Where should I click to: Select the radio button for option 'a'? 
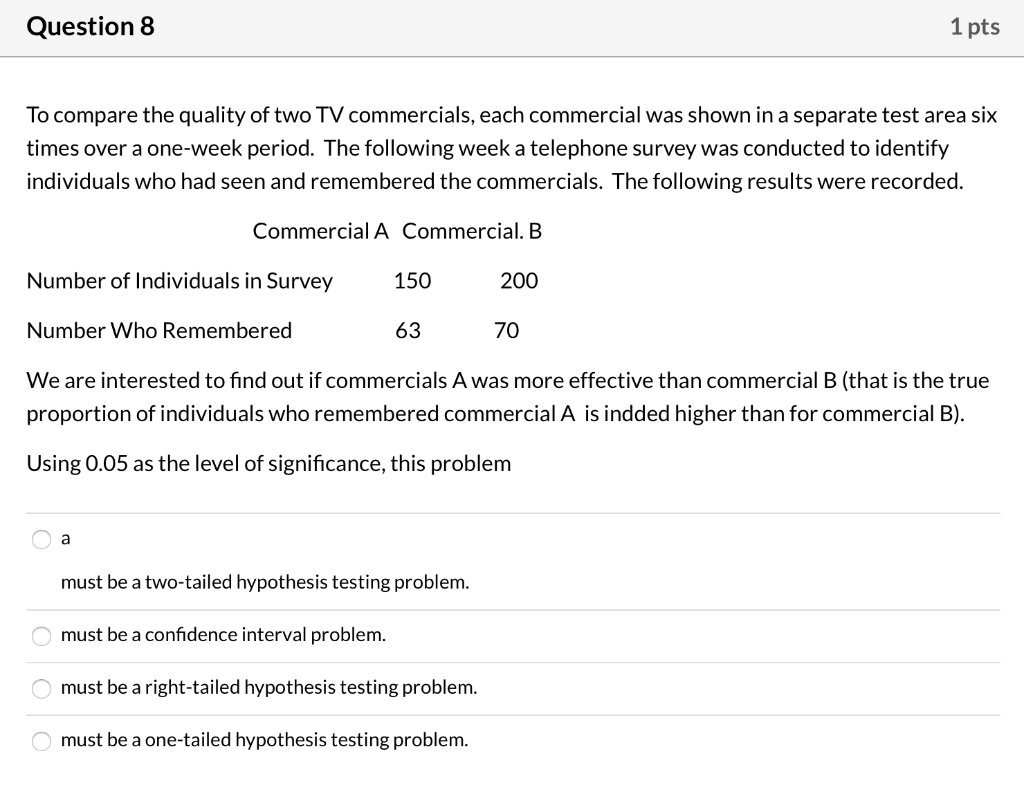(x=41, y=539)
